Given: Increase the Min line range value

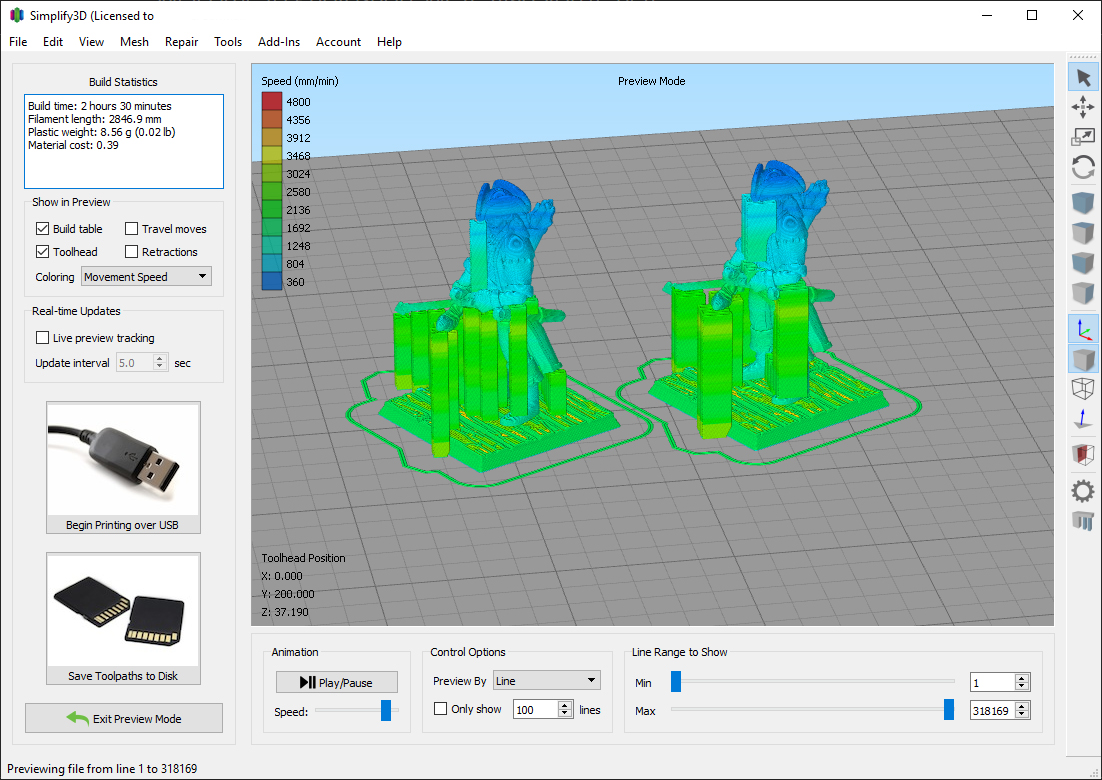Looking at the screenshot, I should pos(1022,678).
